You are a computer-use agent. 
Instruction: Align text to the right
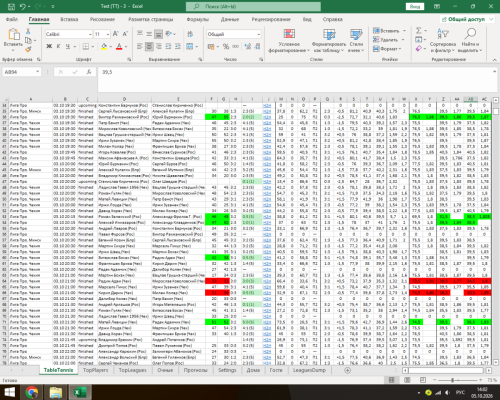[158, 46]
